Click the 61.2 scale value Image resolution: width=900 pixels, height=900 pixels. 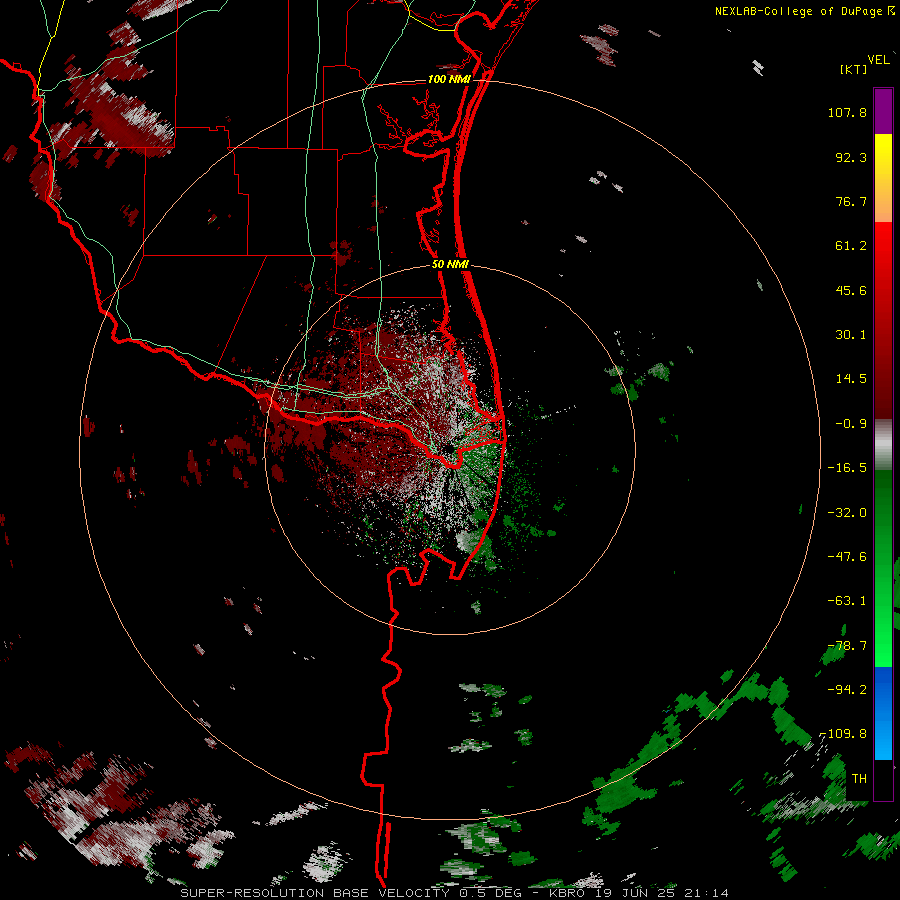(x=851, y=246)
